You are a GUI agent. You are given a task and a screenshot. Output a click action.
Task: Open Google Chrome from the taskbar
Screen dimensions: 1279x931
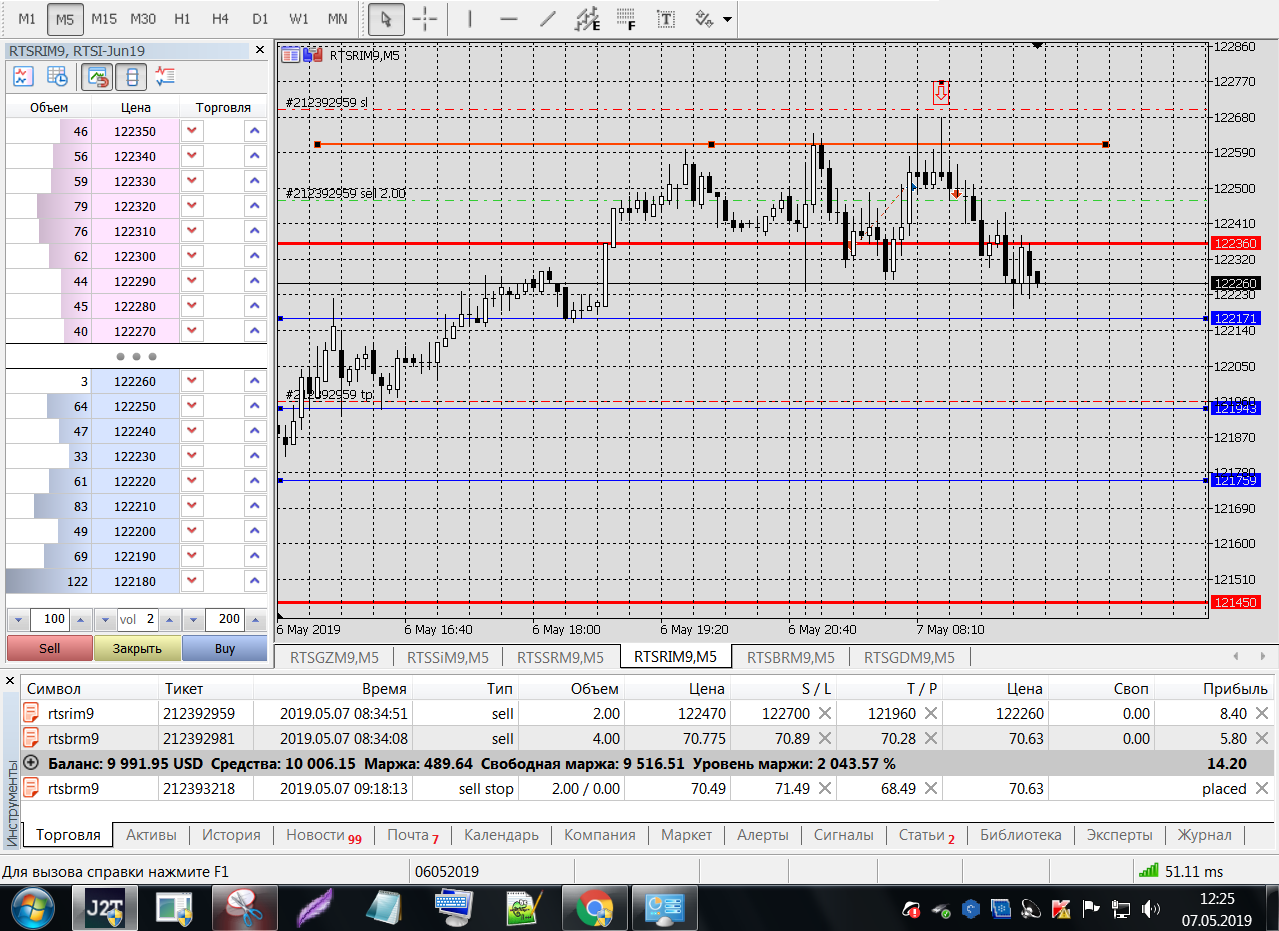594,908
